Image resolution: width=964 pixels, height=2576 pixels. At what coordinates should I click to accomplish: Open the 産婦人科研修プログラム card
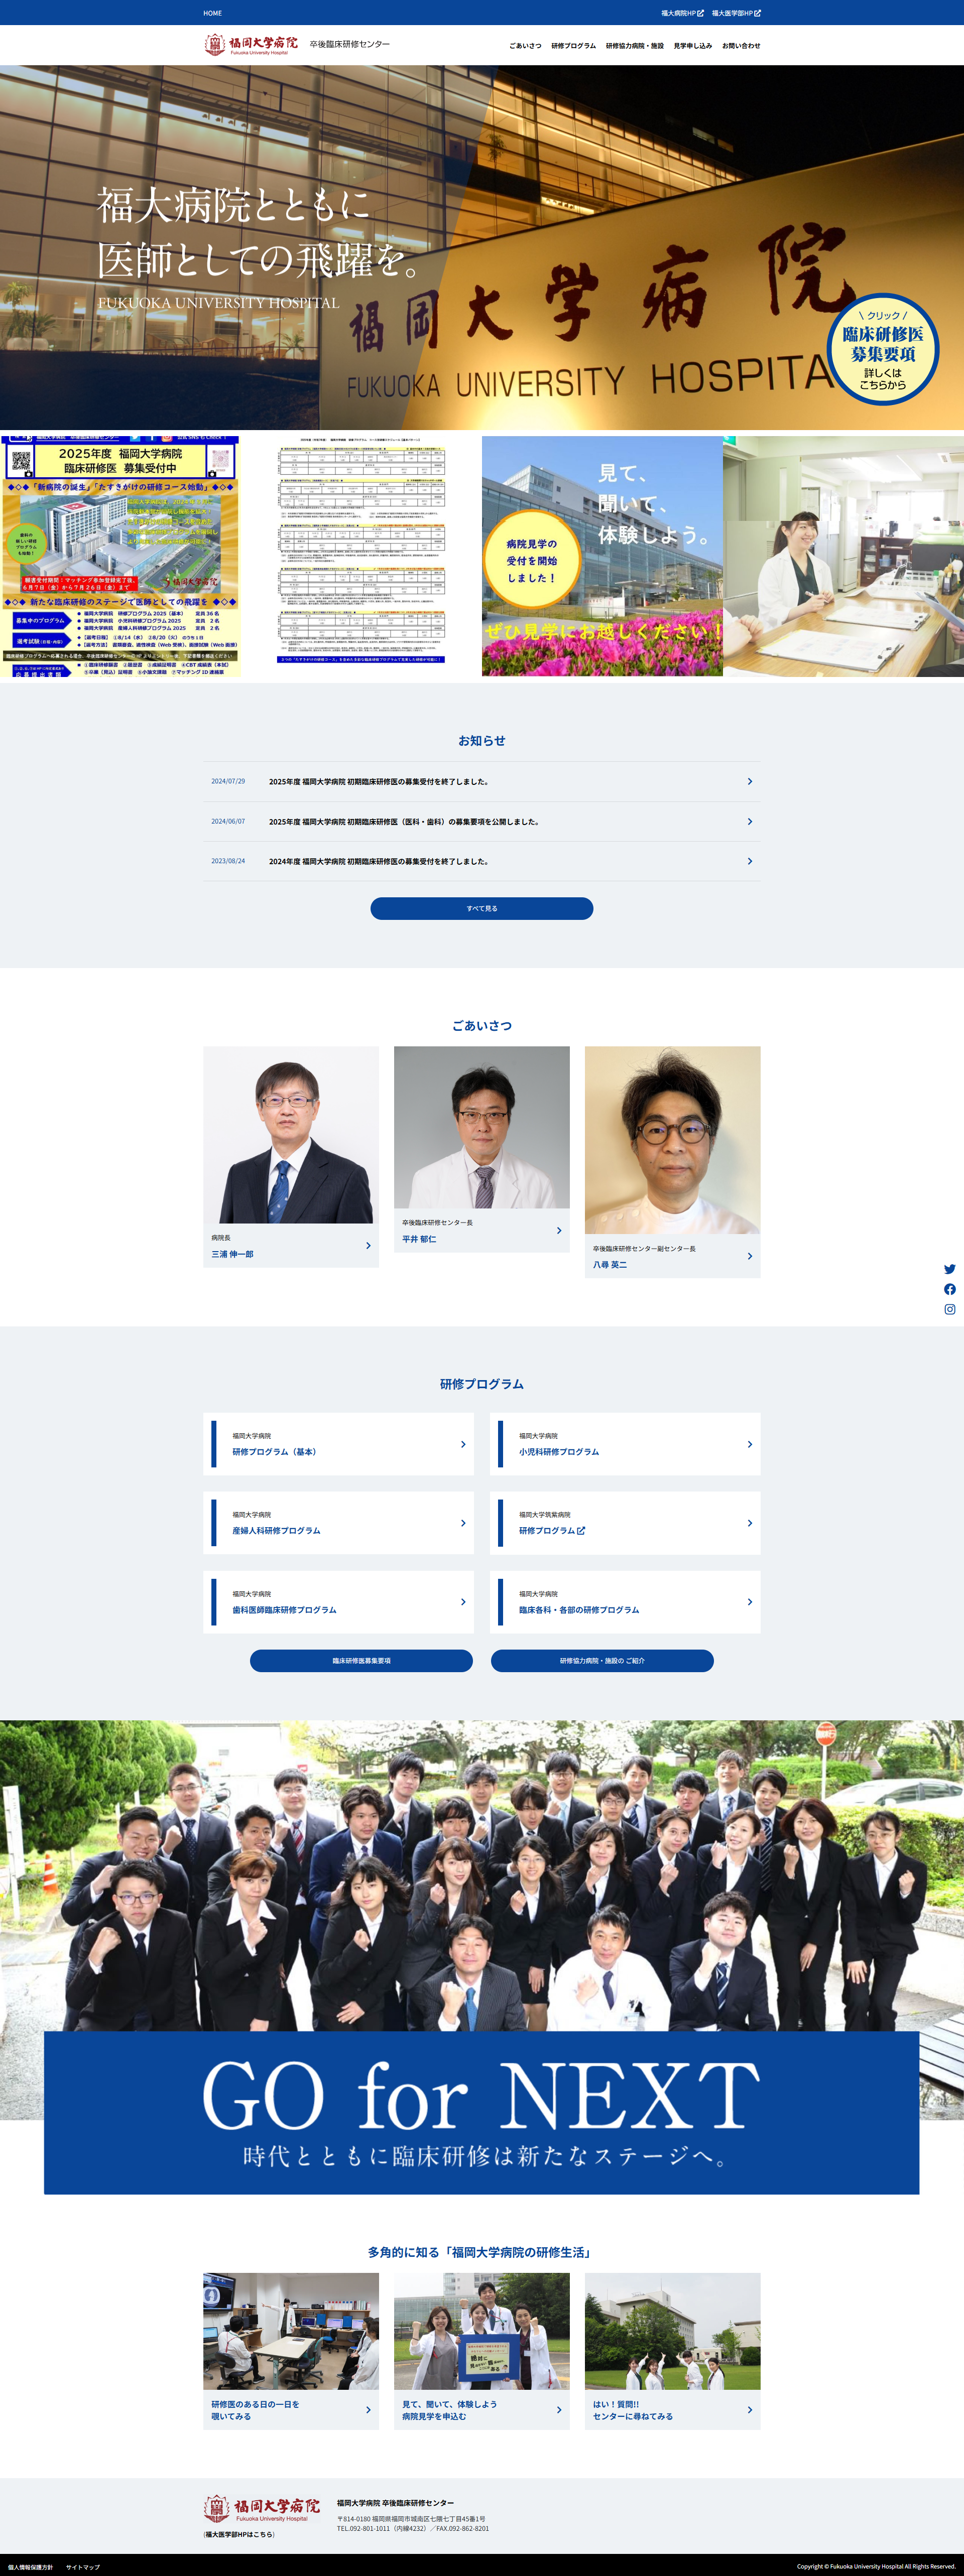point(338,1523)
